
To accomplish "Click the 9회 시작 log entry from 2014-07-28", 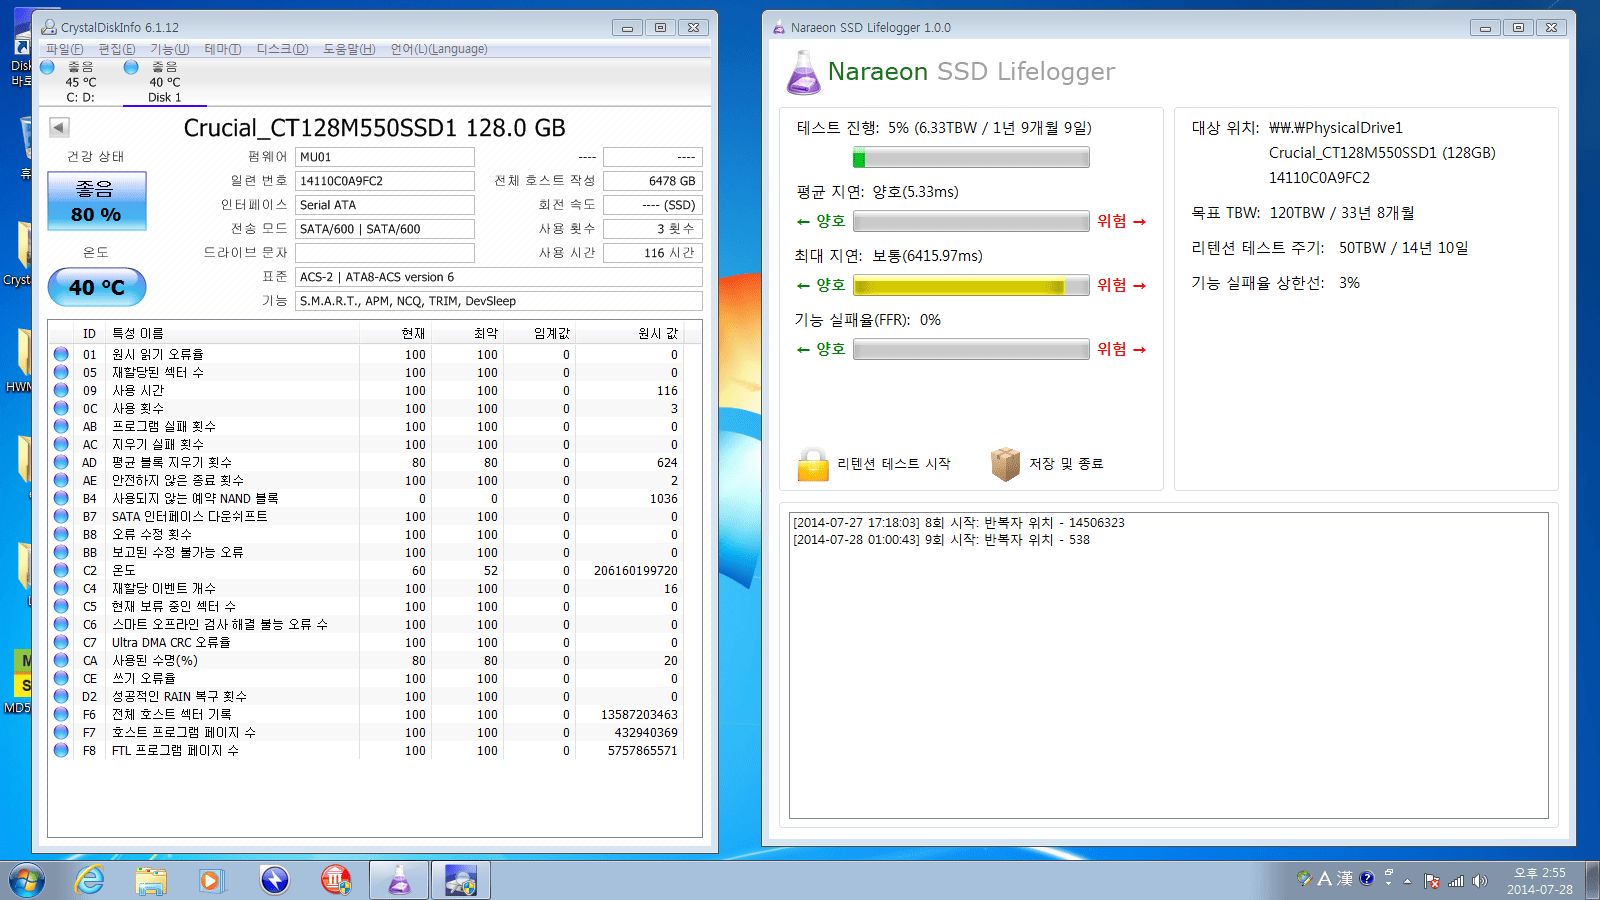I will point(941,540).
